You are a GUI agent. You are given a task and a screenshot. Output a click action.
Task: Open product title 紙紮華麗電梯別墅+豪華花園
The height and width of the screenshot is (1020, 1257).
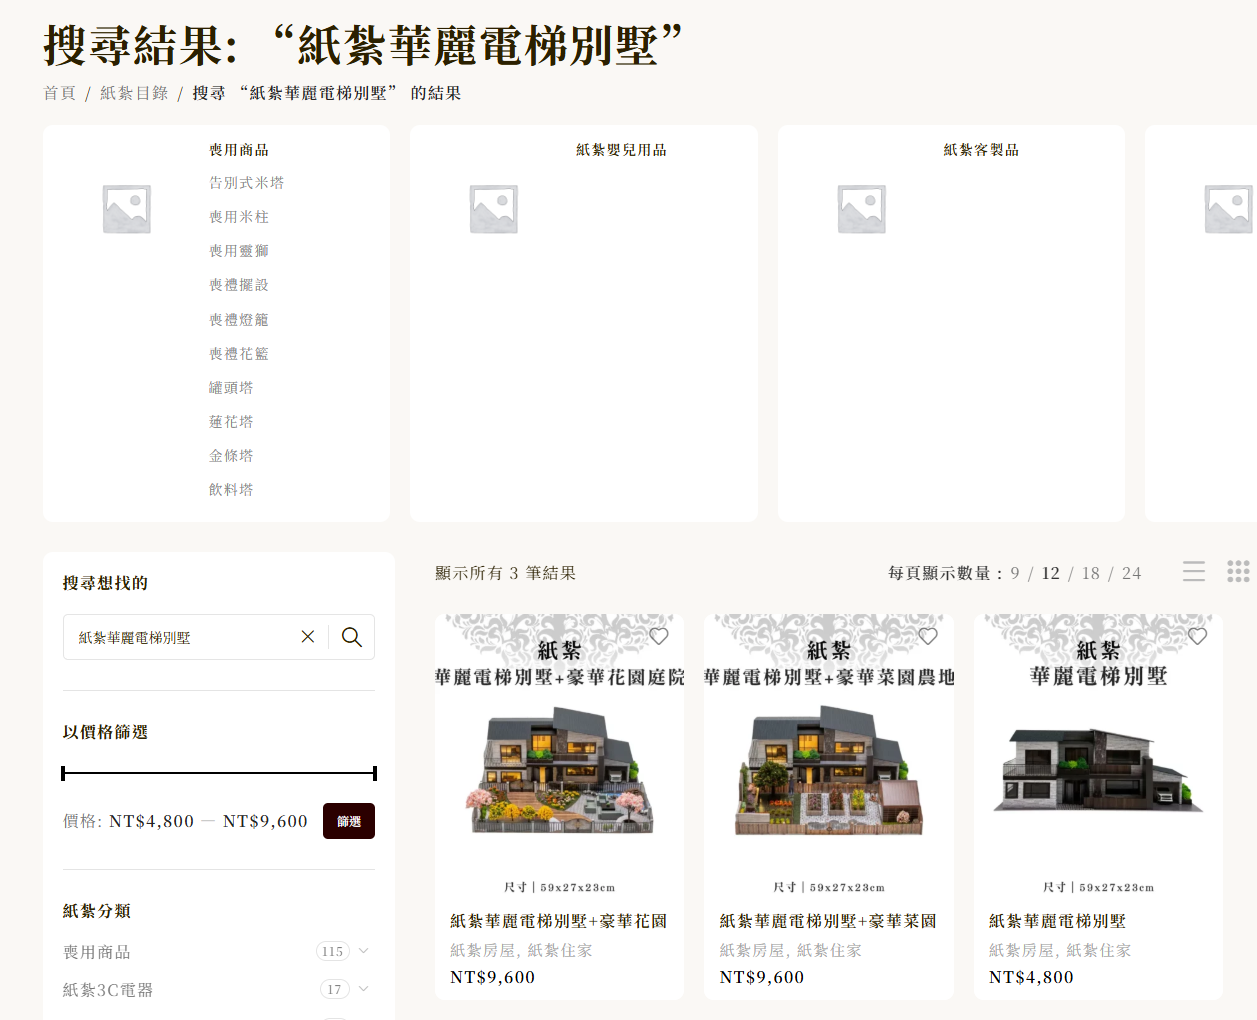click(558, 921)
